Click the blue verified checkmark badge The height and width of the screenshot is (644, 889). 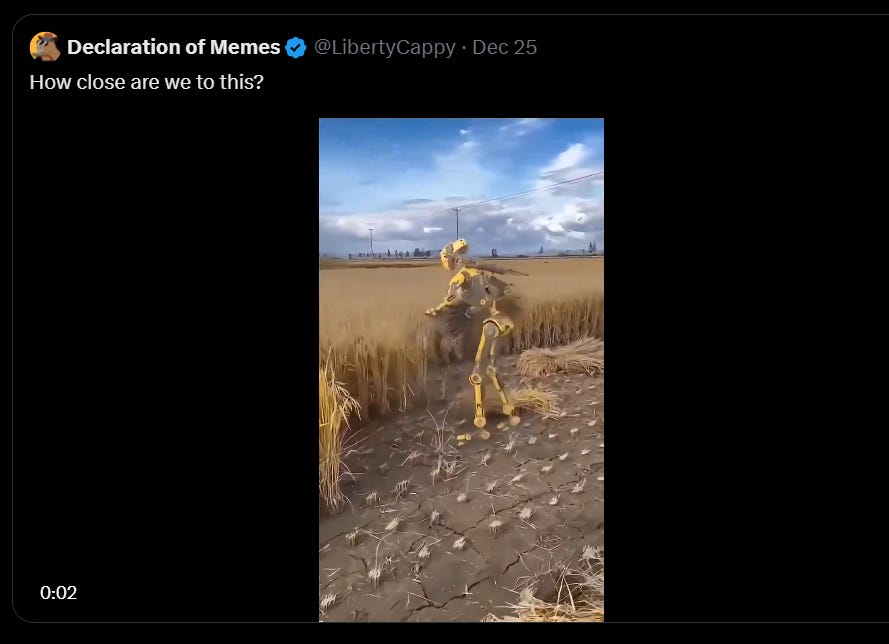(x=295, y=48)
